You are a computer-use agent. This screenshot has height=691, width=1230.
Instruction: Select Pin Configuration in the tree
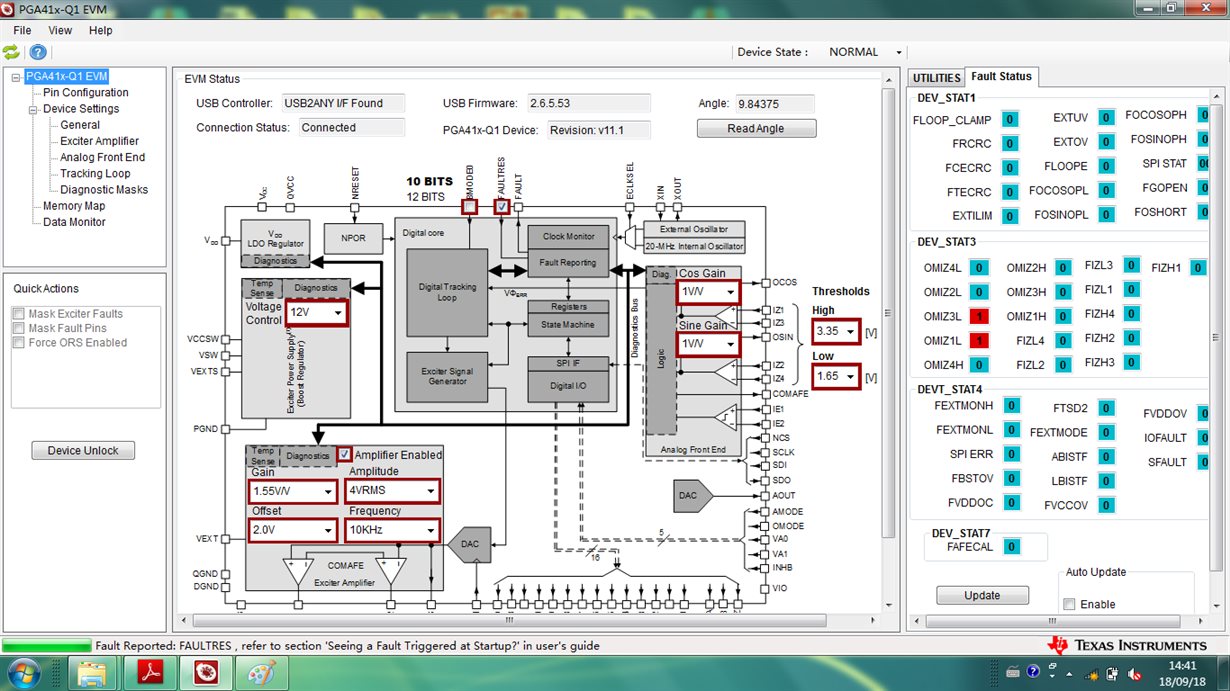point(86,93)
